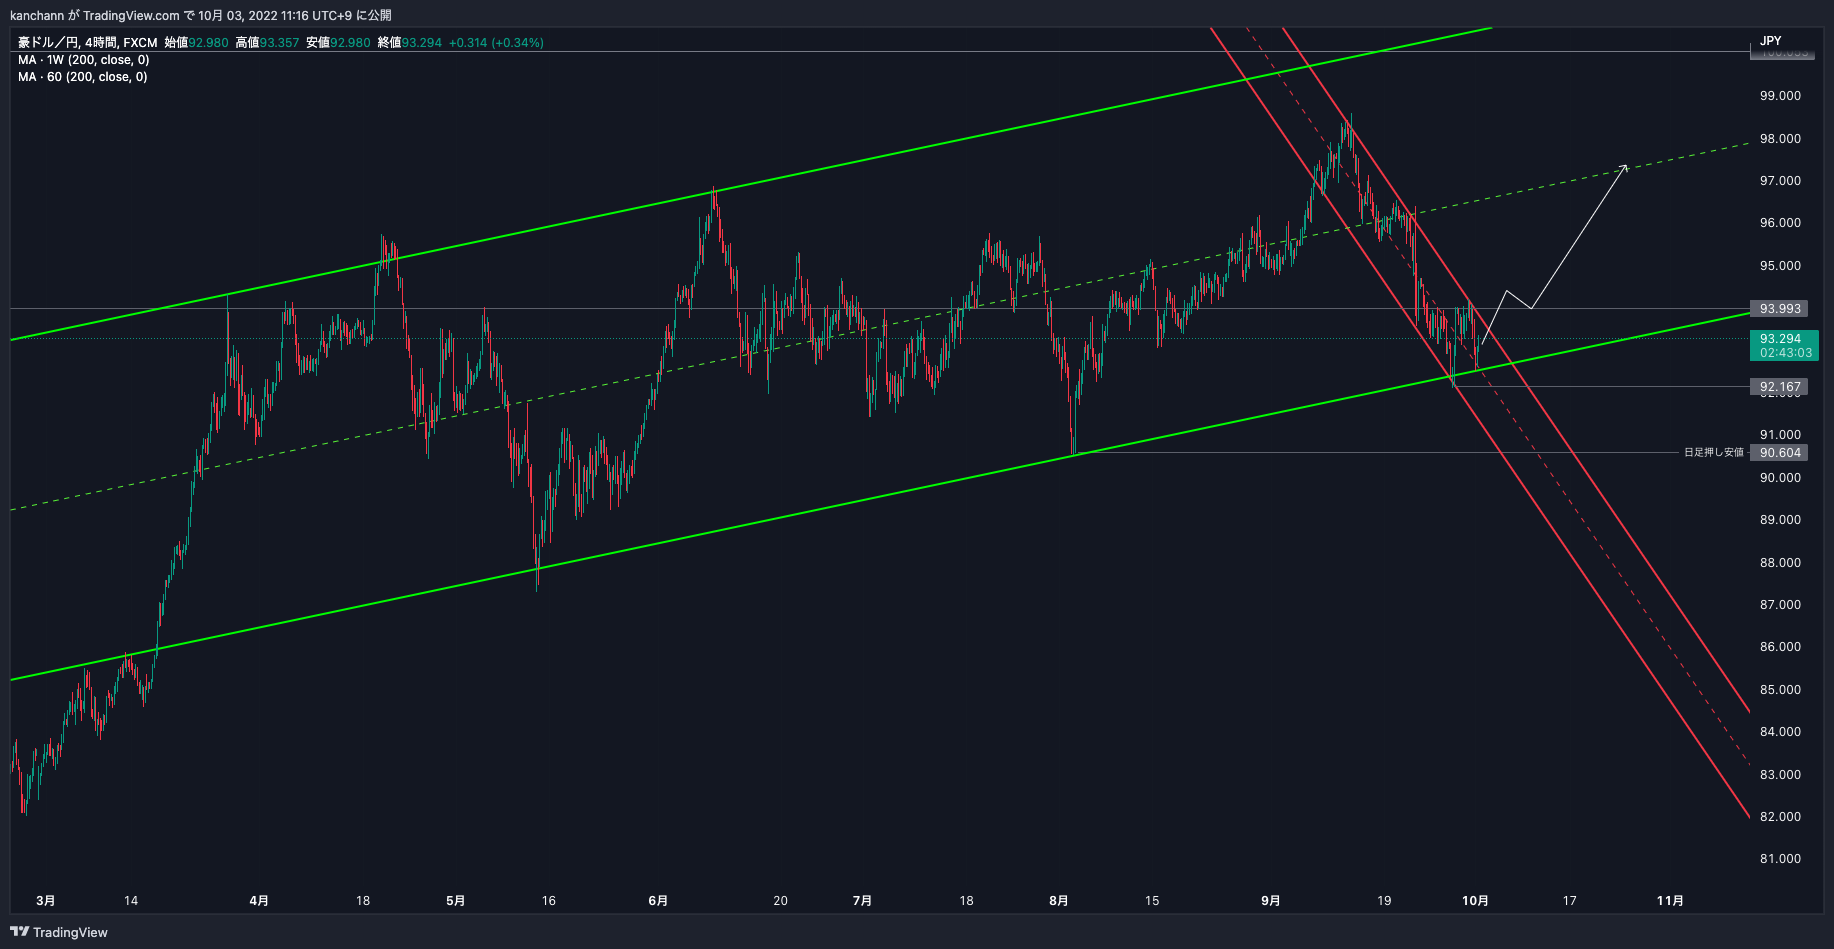Click the 安値92.980 low value
The image size is (1834, 949).
pyautogui.click(x=338, y=43)
